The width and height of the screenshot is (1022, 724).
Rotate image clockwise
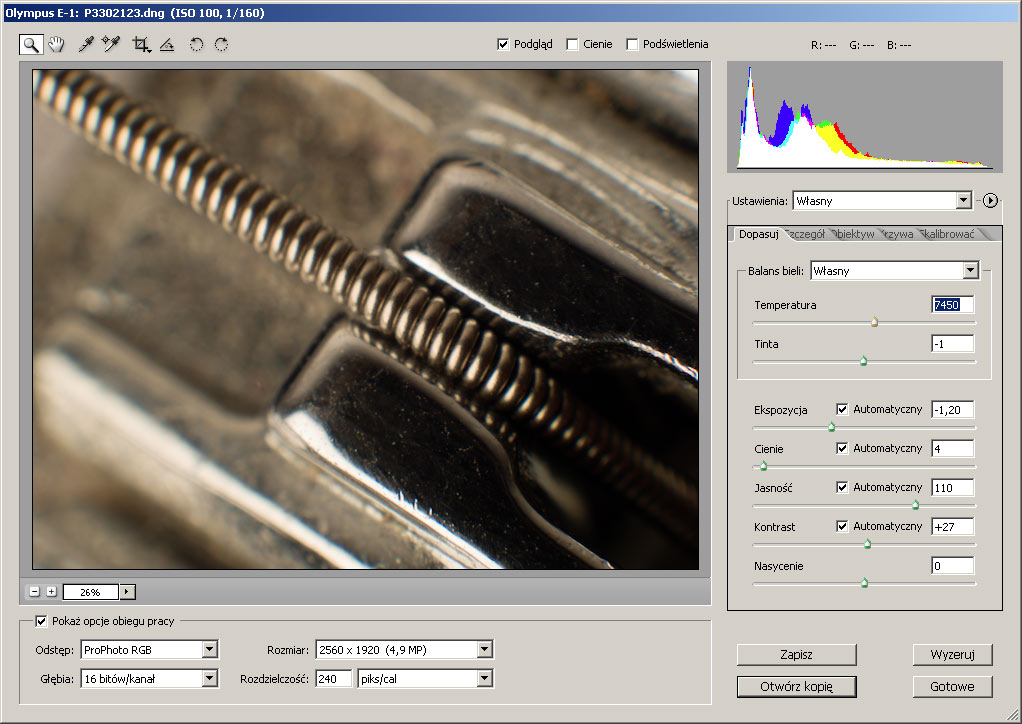221,44
